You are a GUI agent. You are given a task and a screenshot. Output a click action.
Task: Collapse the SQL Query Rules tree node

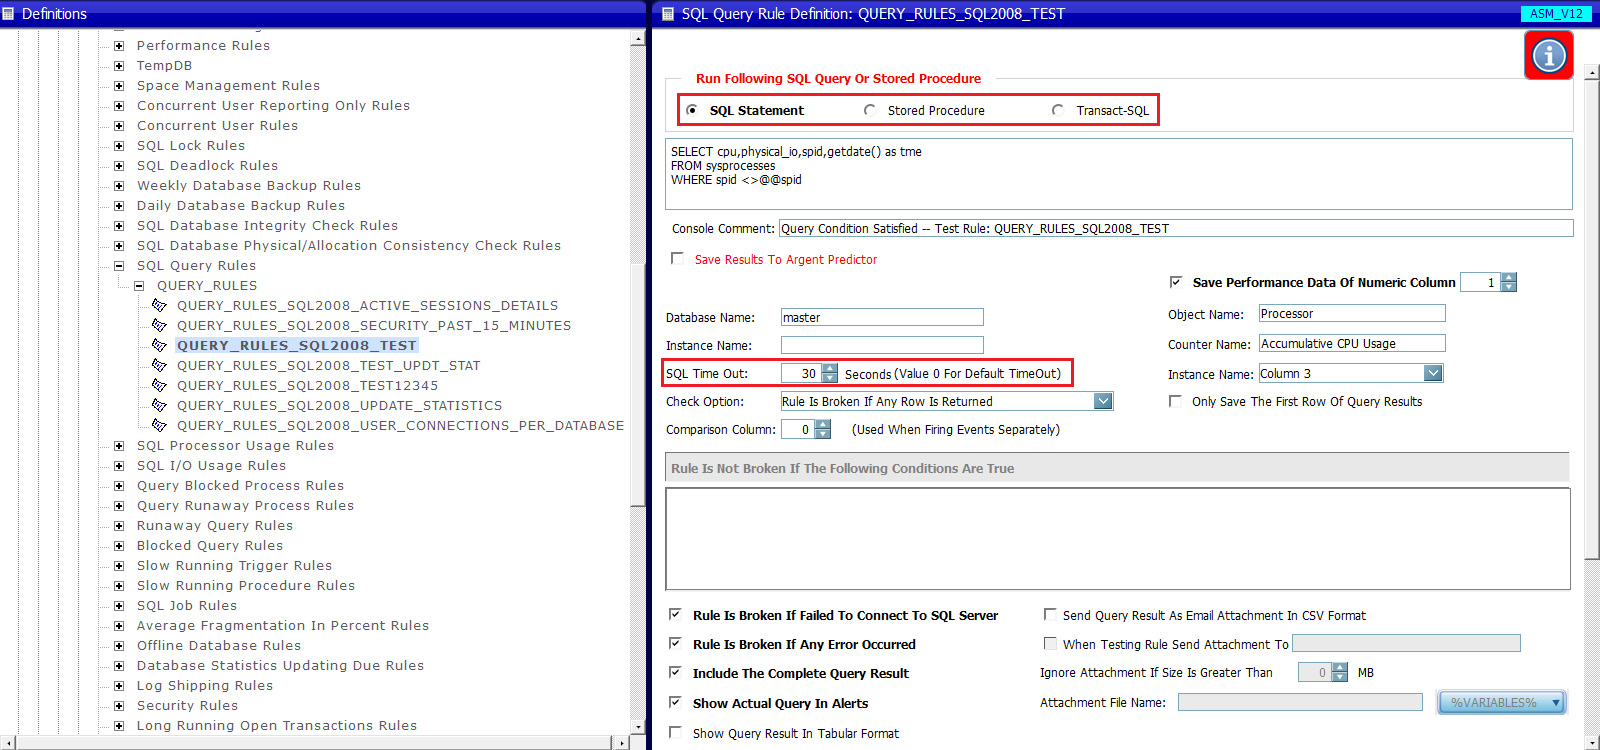coord(119,266)
